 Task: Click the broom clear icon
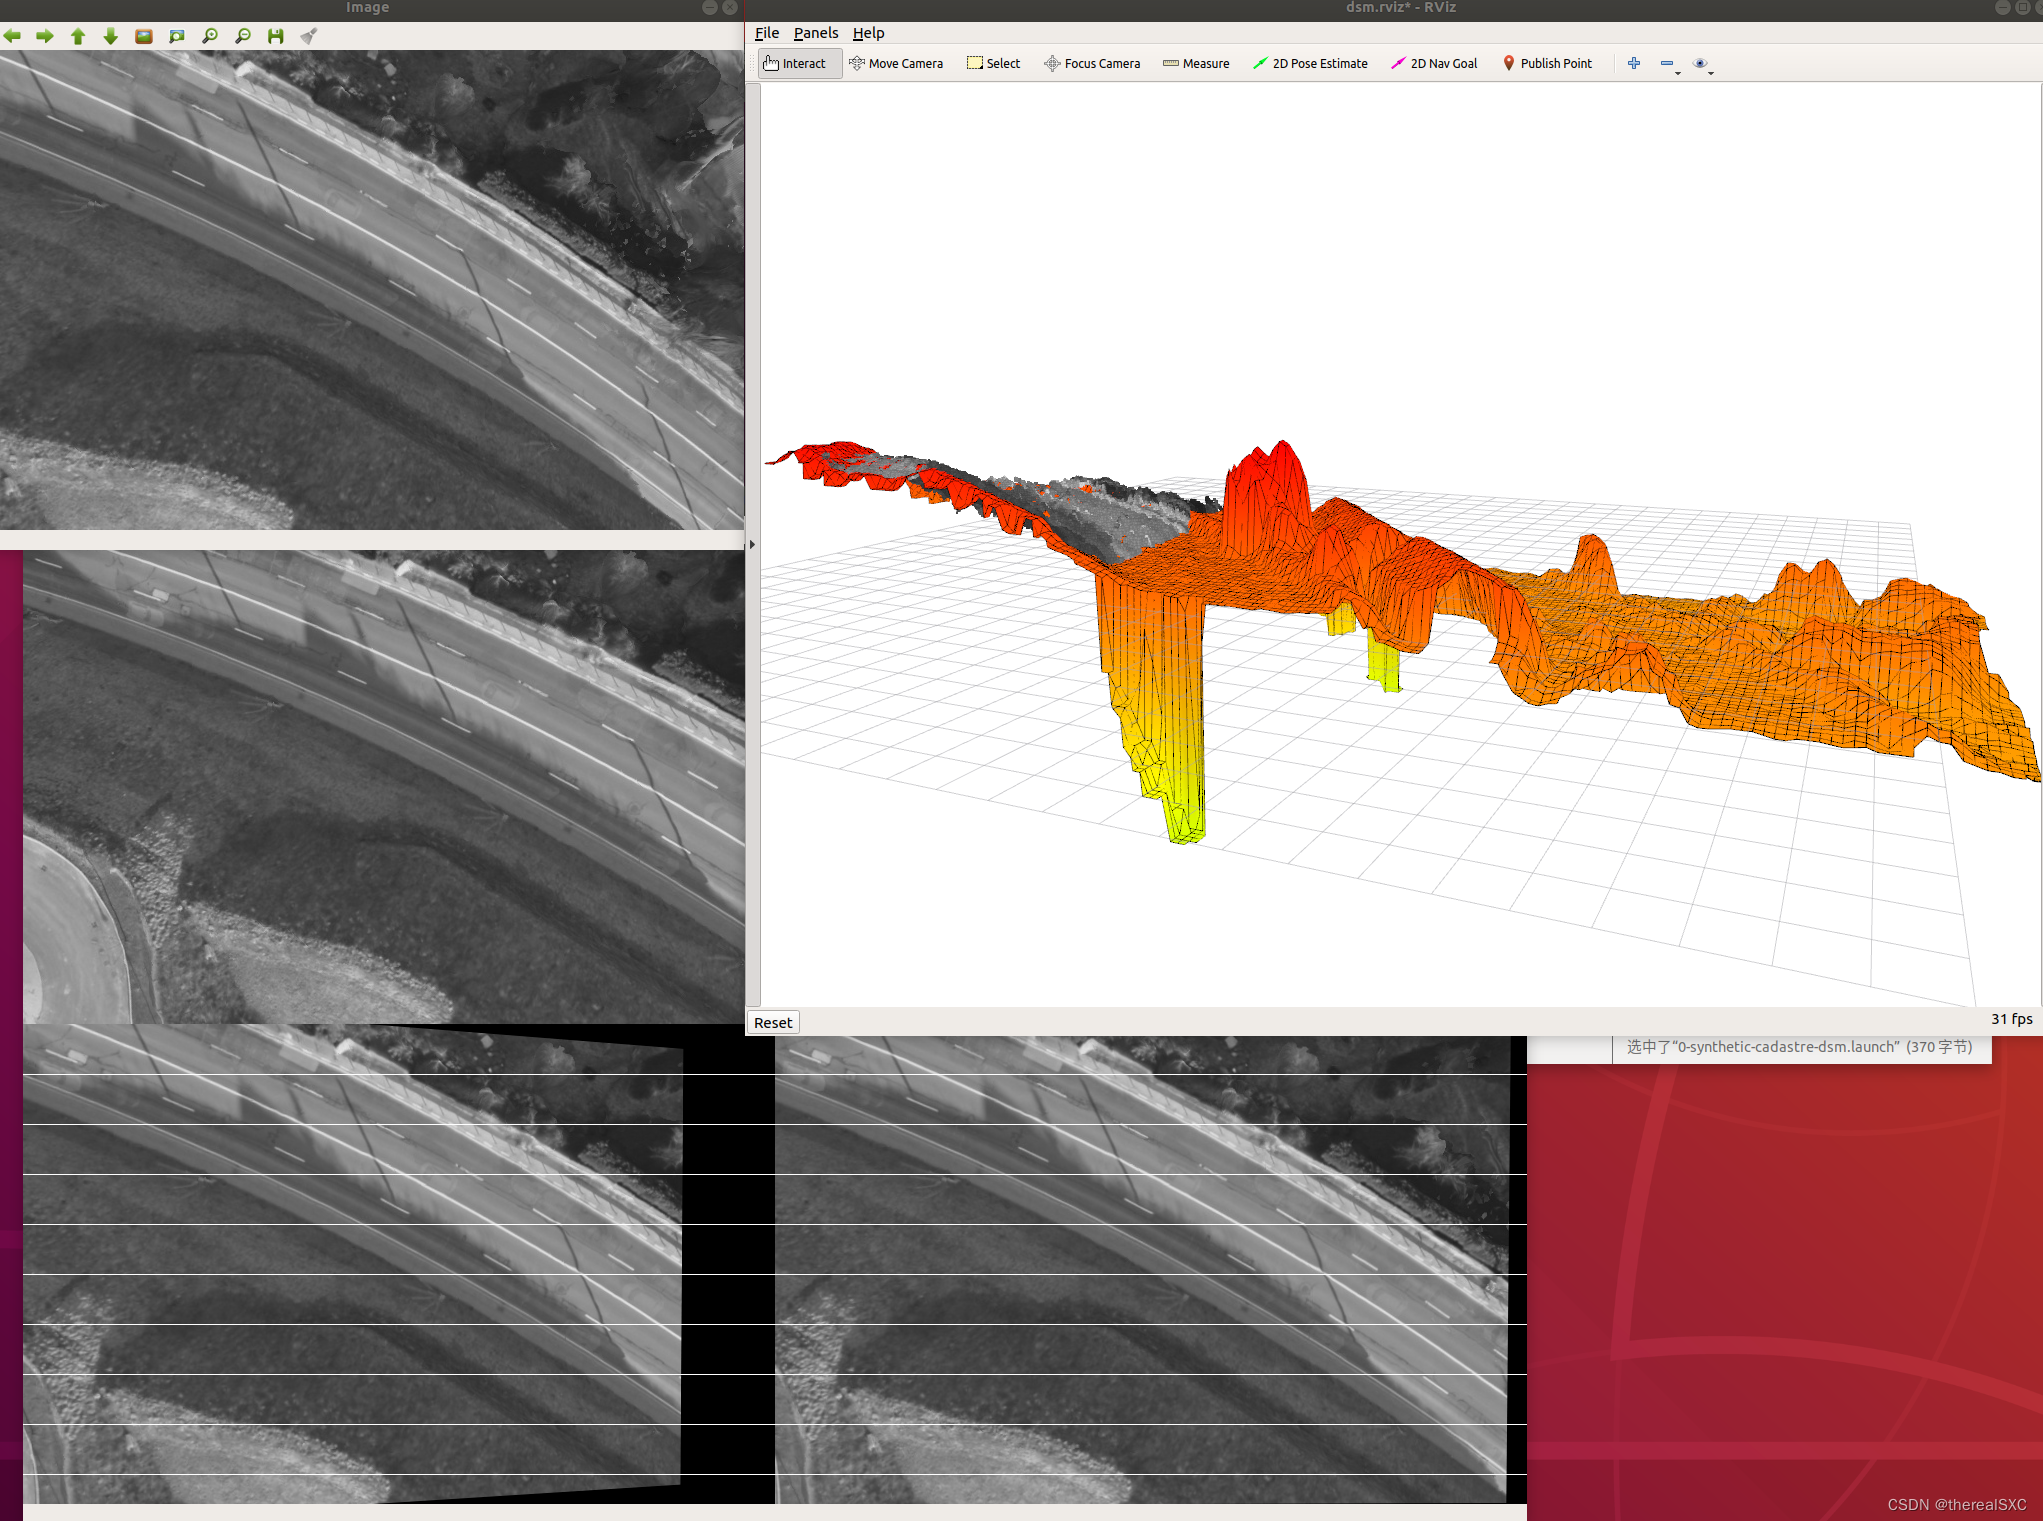pos(309,36)
